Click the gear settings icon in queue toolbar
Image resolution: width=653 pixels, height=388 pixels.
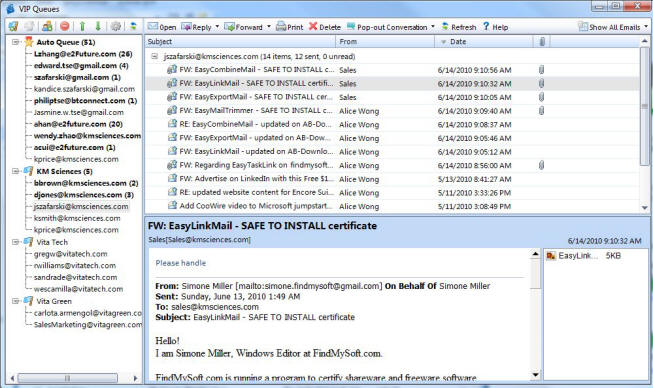click(x=116, y=26)
